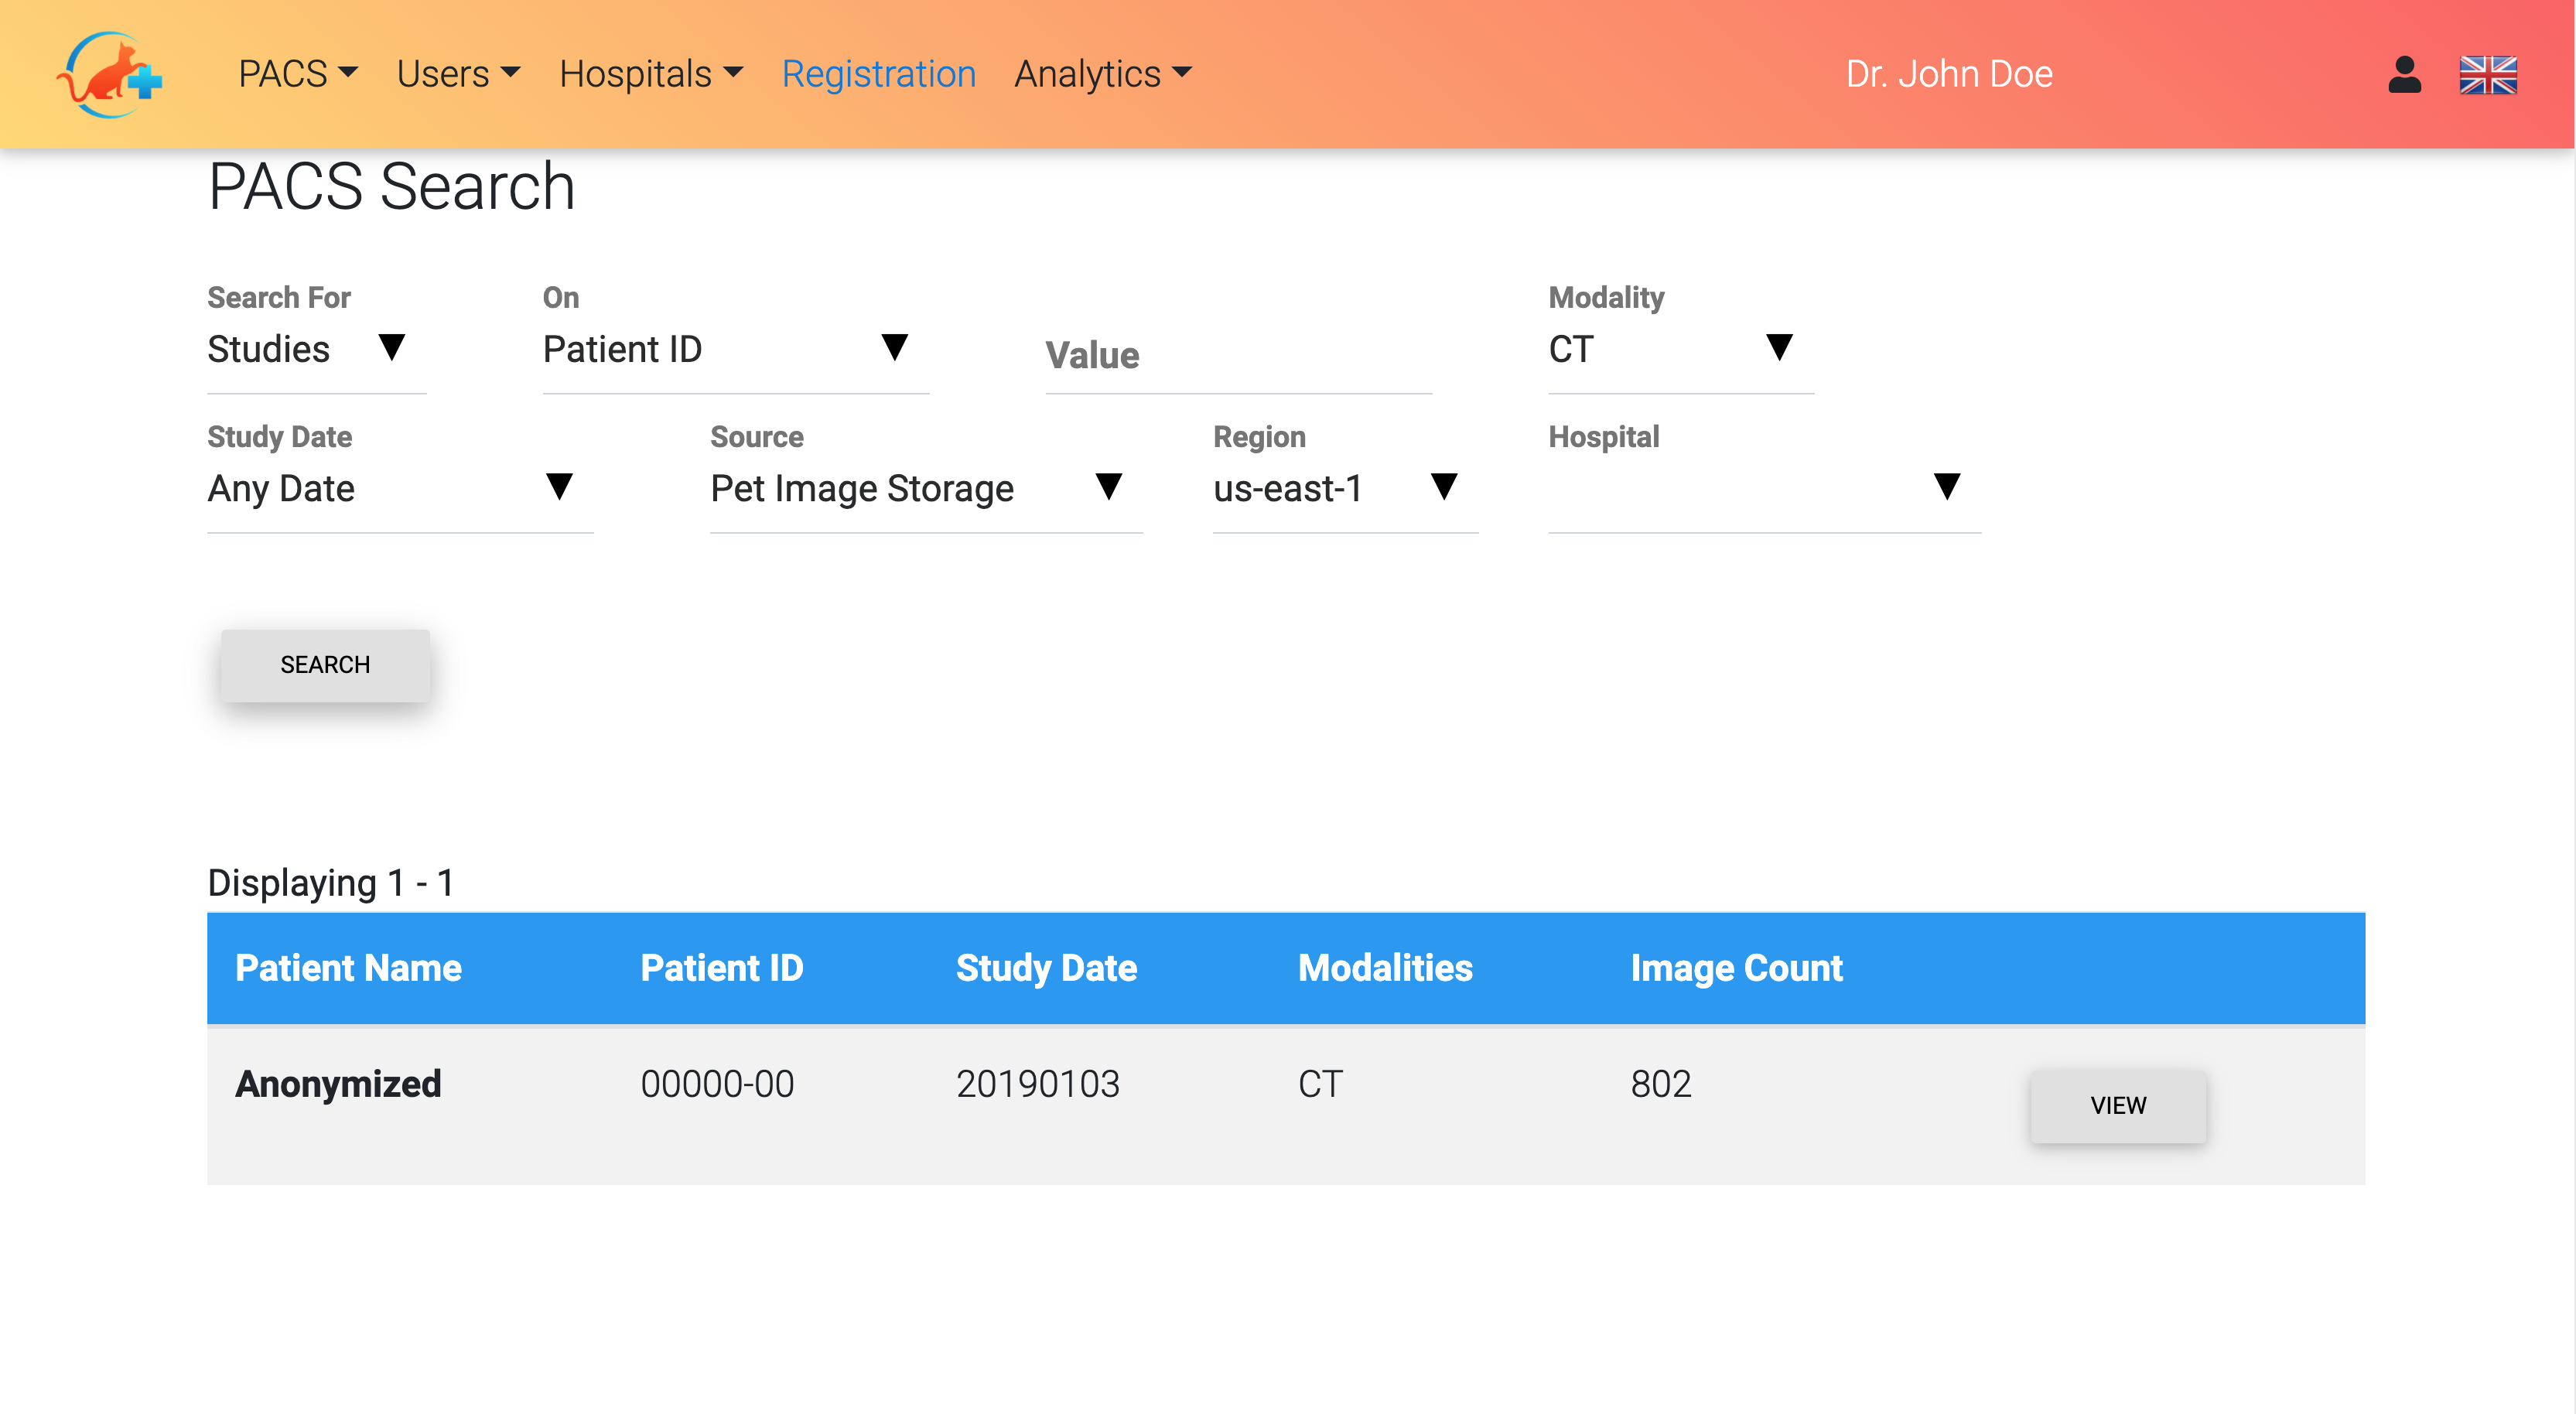Open the Users menu
Screen dimensions: 2576x1414
point(458,74)
